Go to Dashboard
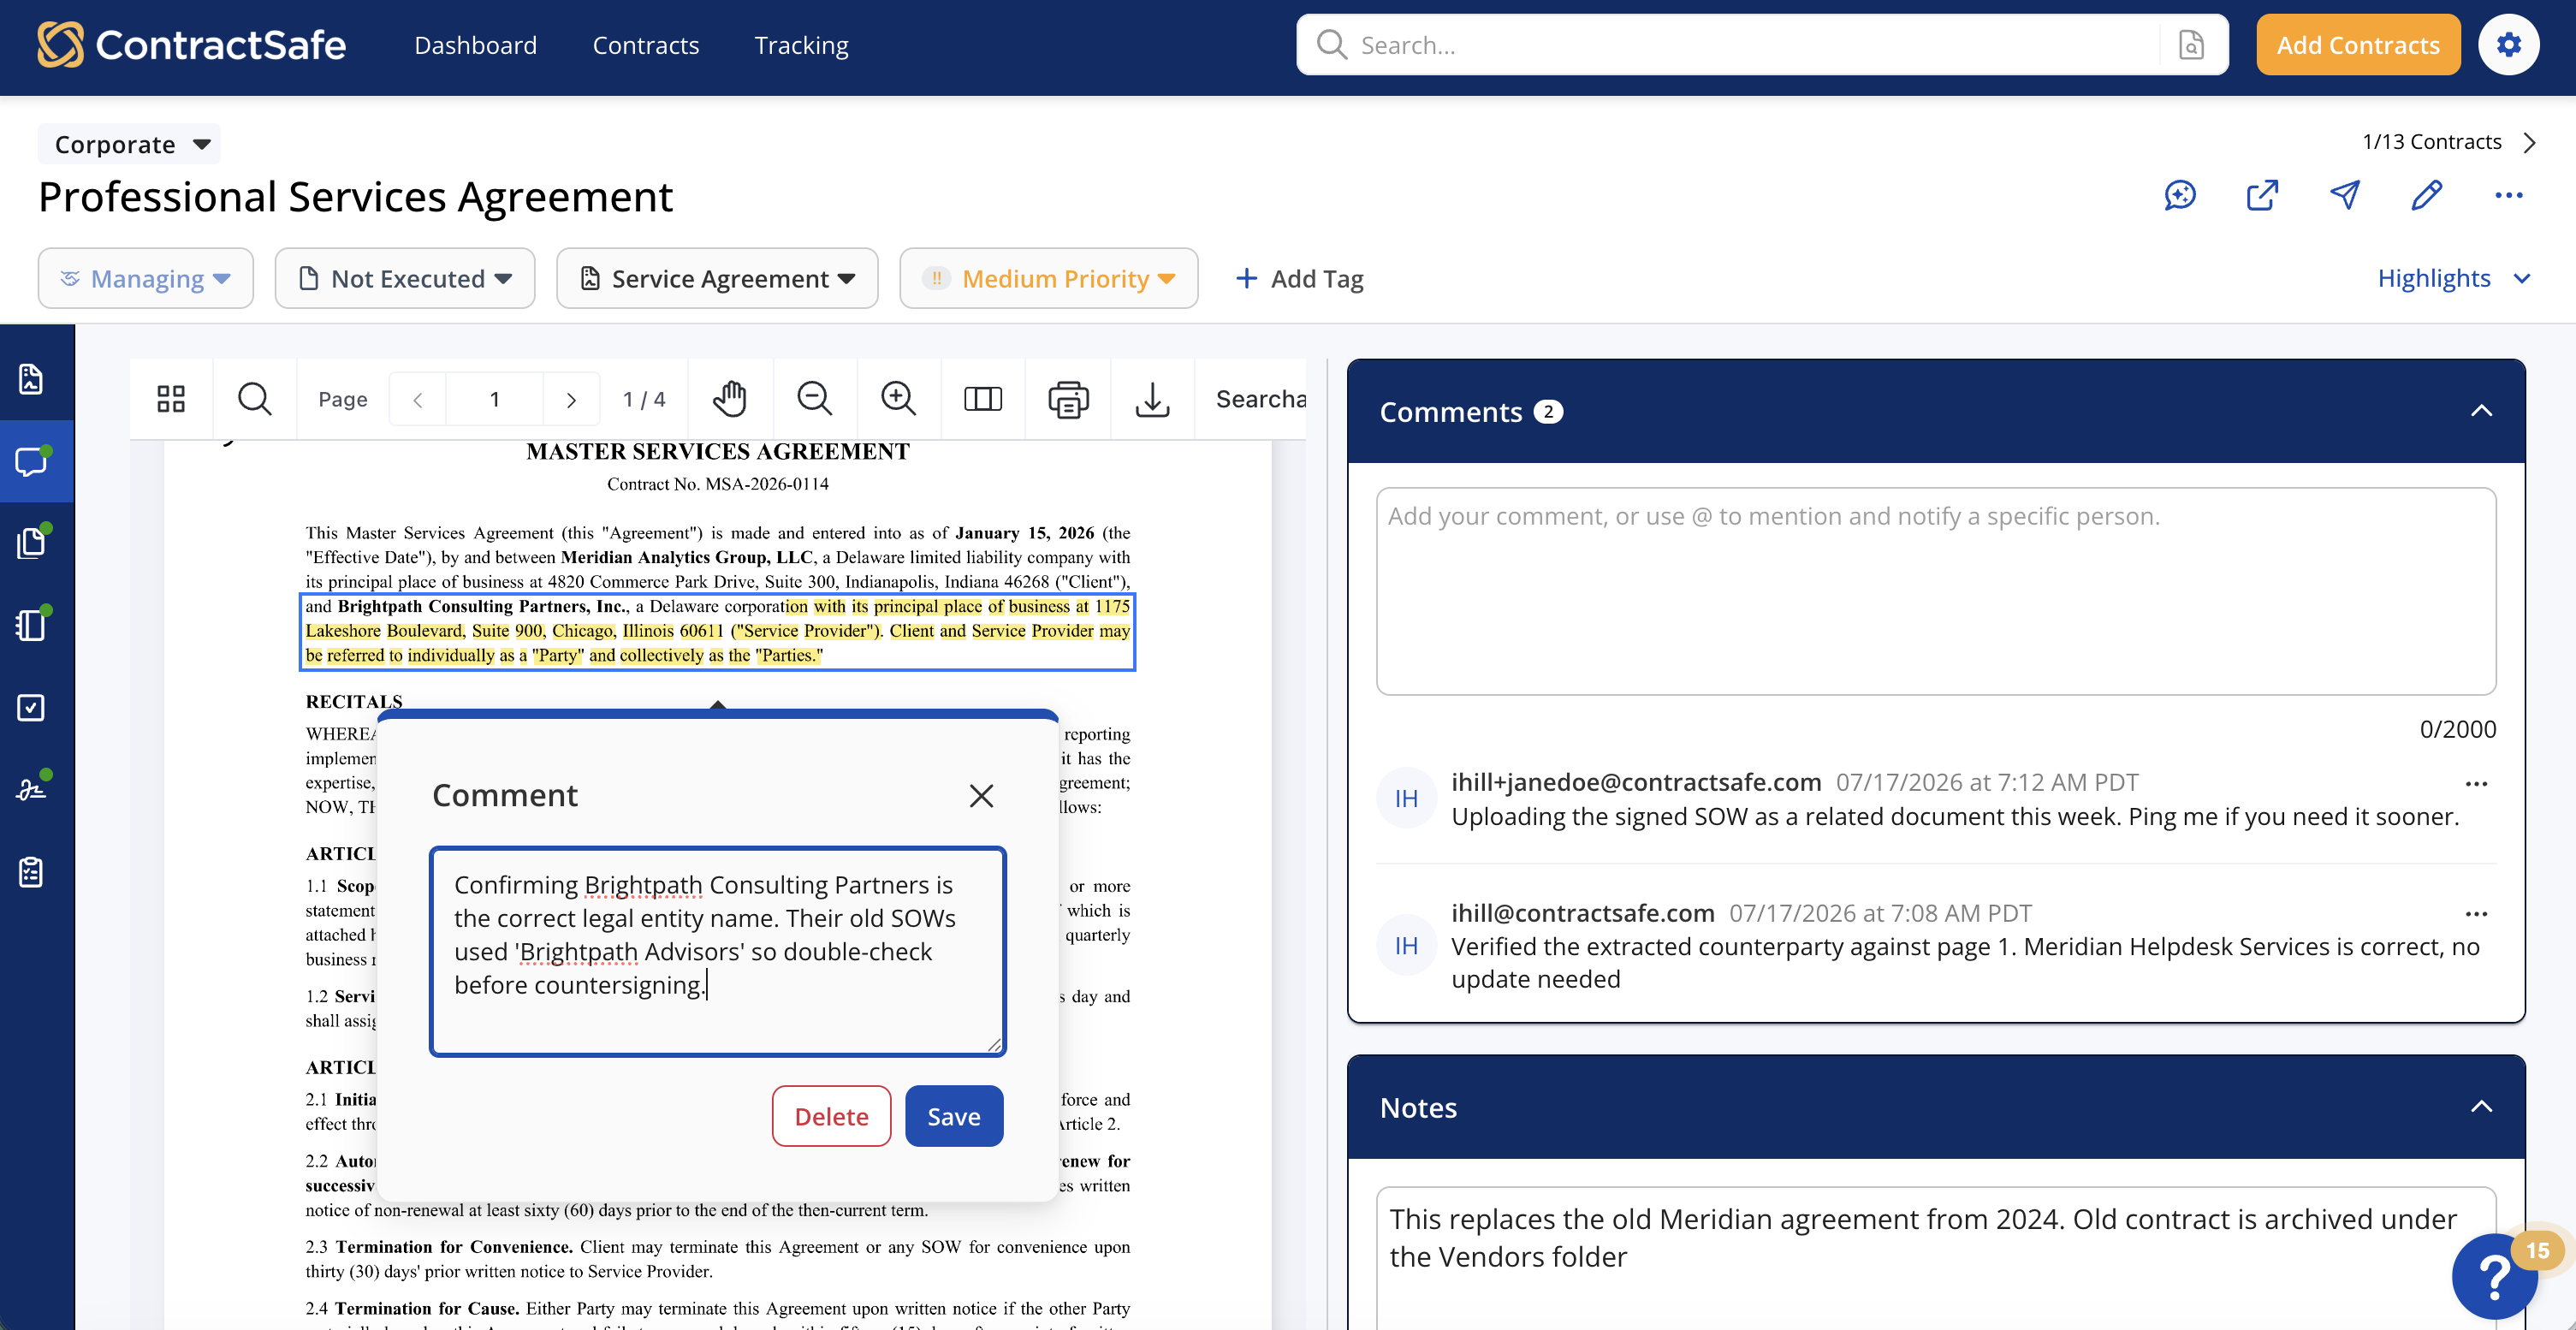 point(475,45)
